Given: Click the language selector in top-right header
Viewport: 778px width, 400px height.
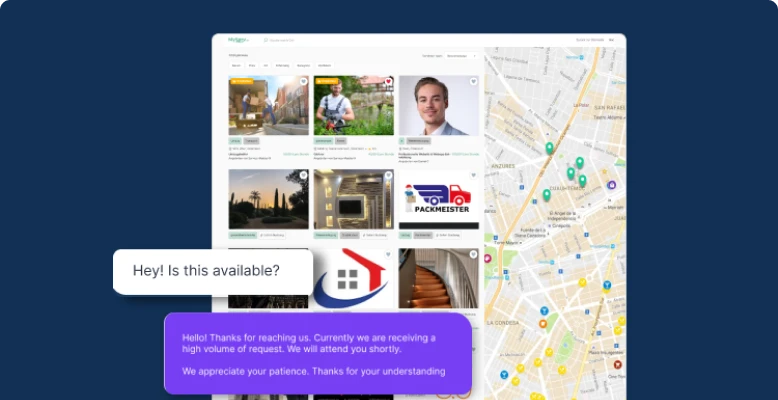Looking at the screenshot, I should [611, 40].
